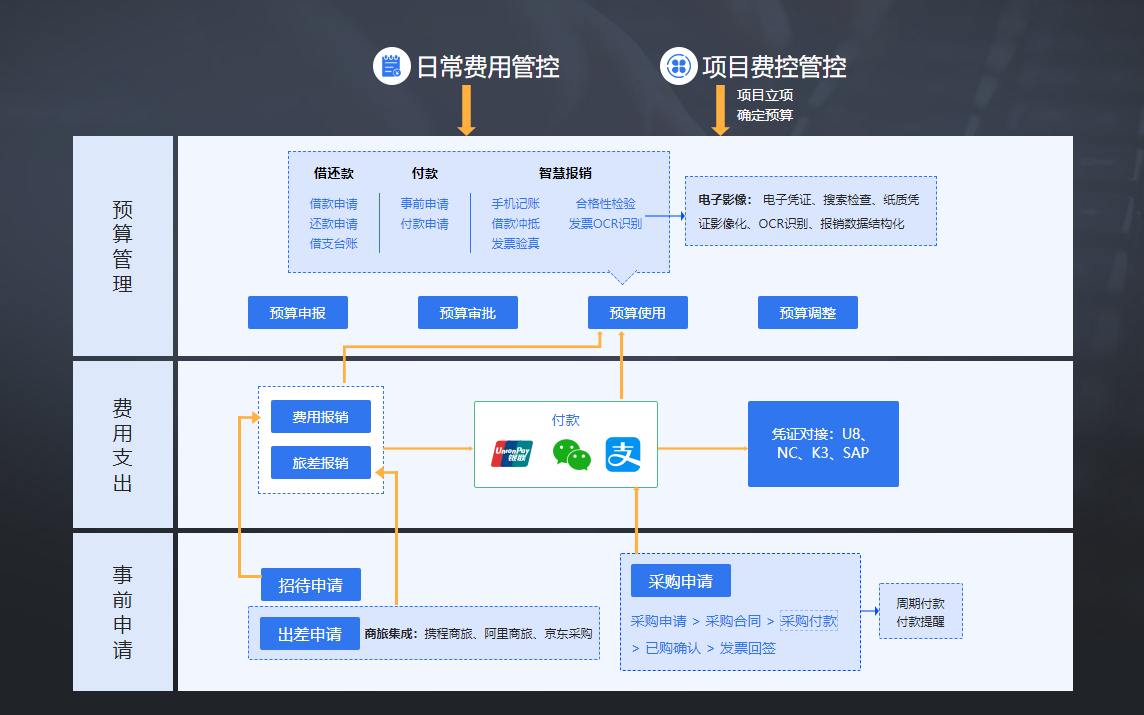1144x715 pixels.
Task: Click the 凭证对接 U8 NC K3 SAP box
Action: (823, 444)
